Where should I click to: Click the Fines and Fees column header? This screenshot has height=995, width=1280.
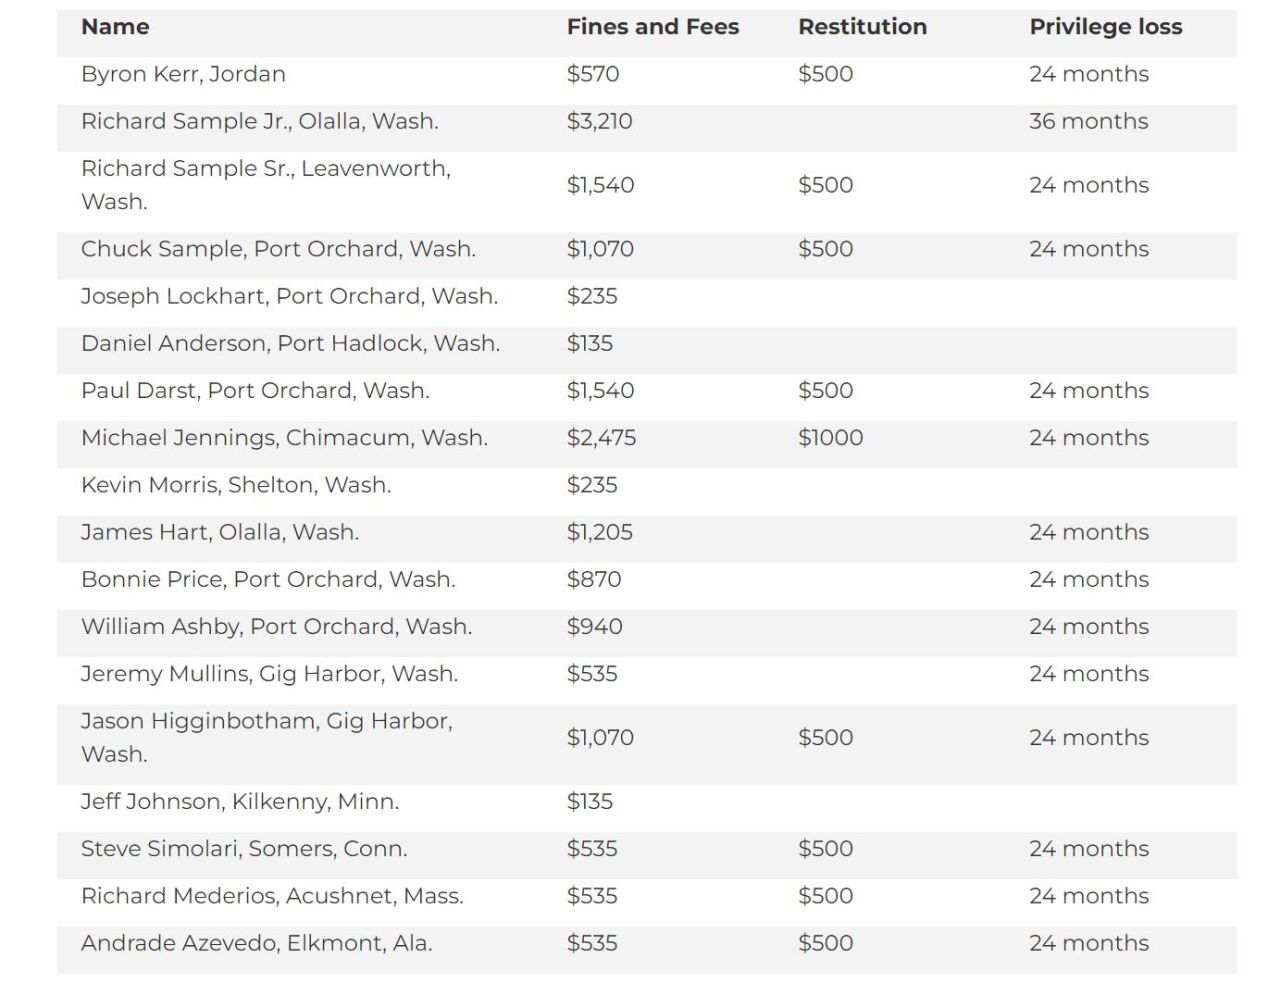[x=652, y=27]
